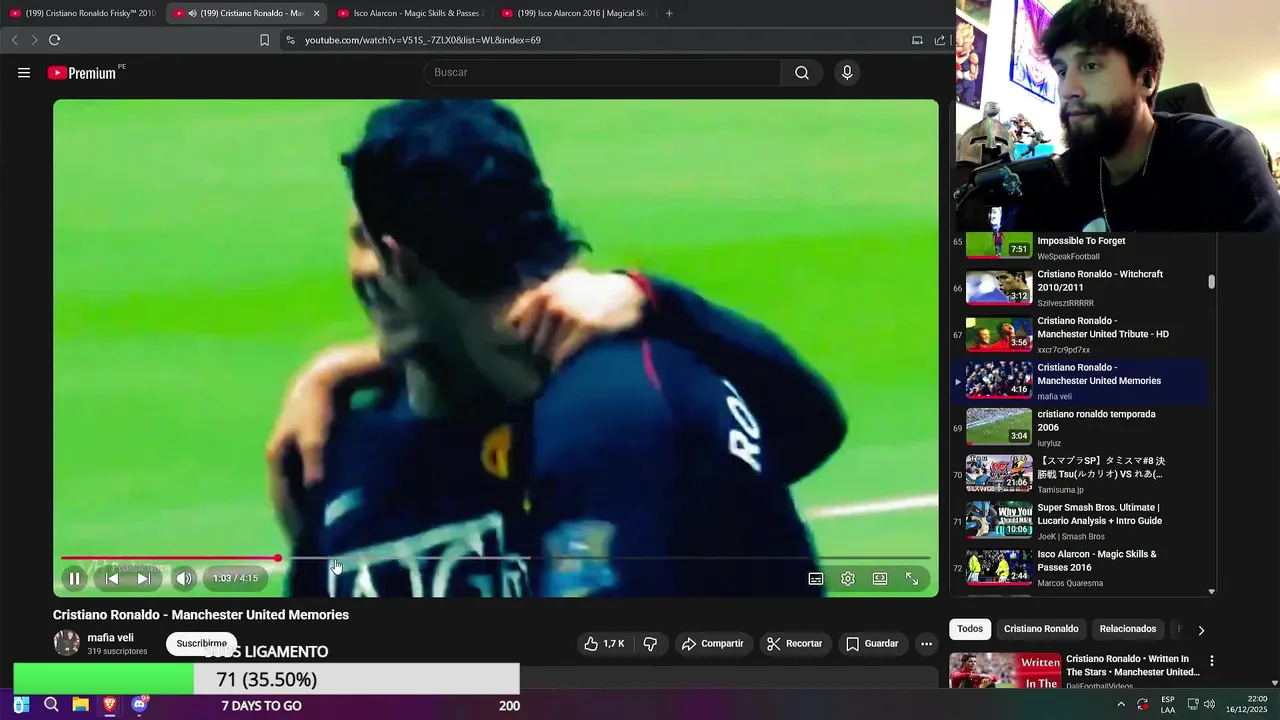Viewport: 1280px width, 720px height.
Task: Open Lucario Analysis + Intro Guide video
Action: click(1078, 521)
